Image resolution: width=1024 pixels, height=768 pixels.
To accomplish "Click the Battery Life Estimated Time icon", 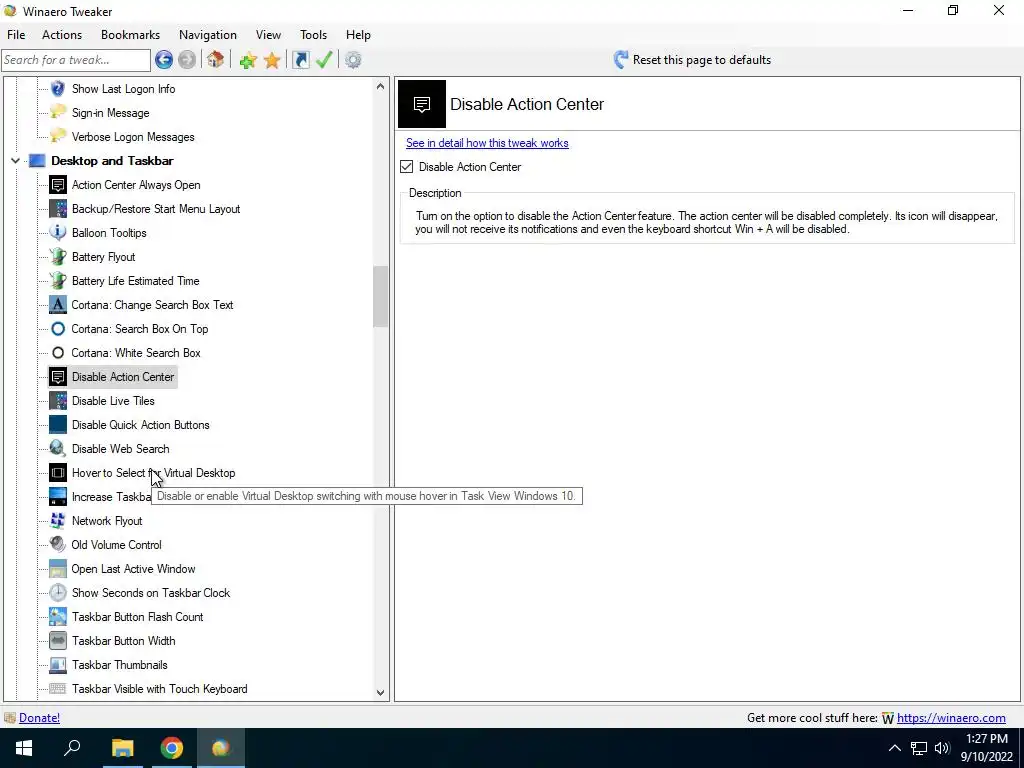I will [x=58, y=281].
